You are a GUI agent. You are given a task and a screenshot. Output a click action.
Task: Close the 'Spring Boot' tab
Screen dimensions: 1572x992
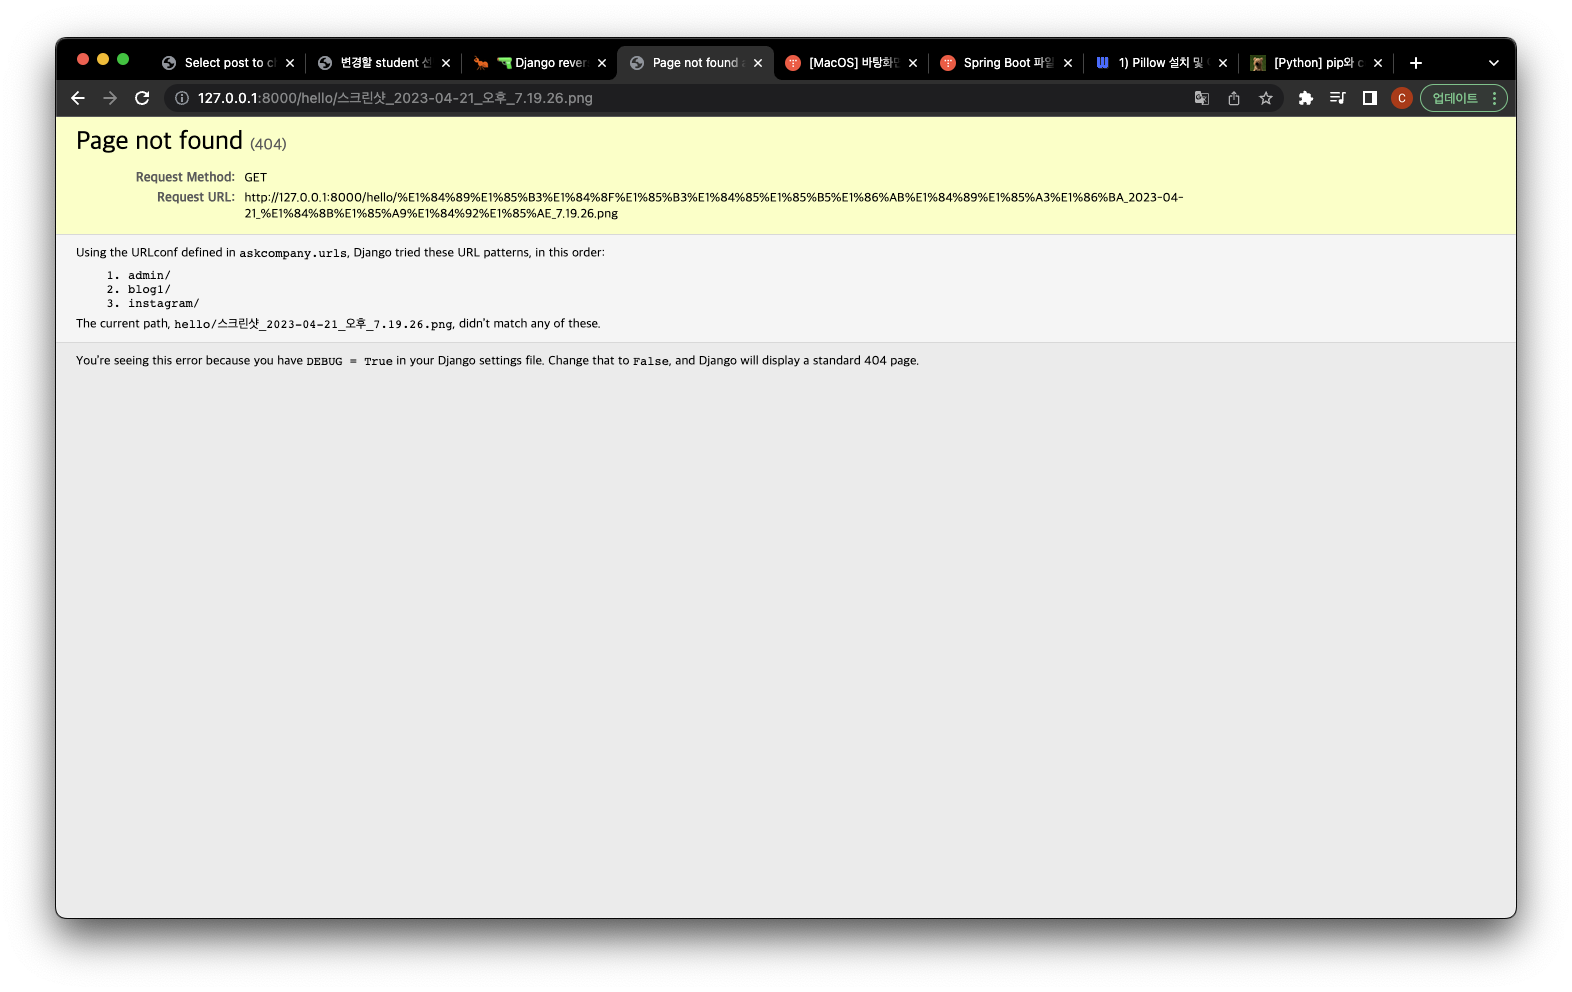(1068, 63)
